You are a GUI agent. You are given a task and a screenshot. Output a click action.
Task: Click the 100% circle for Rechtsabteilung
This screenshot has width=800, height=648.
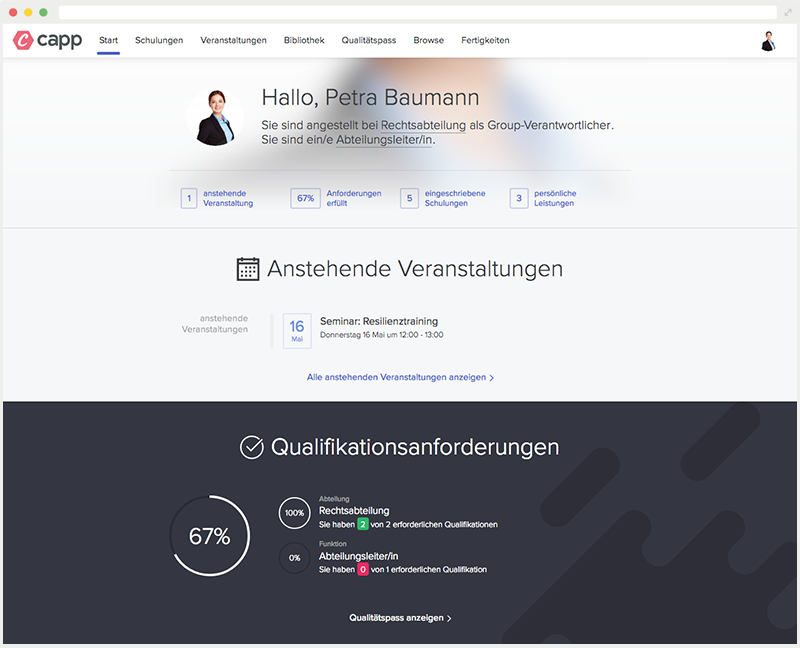[294, 513]
